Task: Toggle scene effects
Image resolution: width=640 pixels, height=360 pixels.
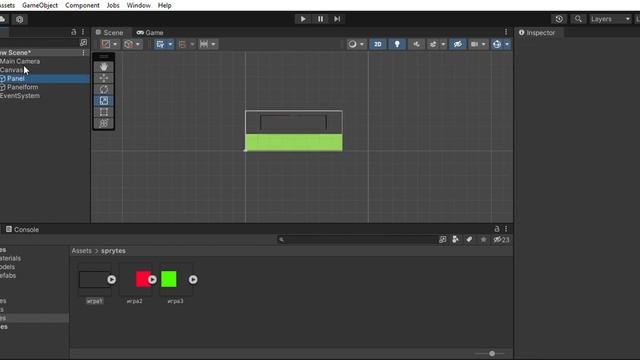Action: pos(433,44)
